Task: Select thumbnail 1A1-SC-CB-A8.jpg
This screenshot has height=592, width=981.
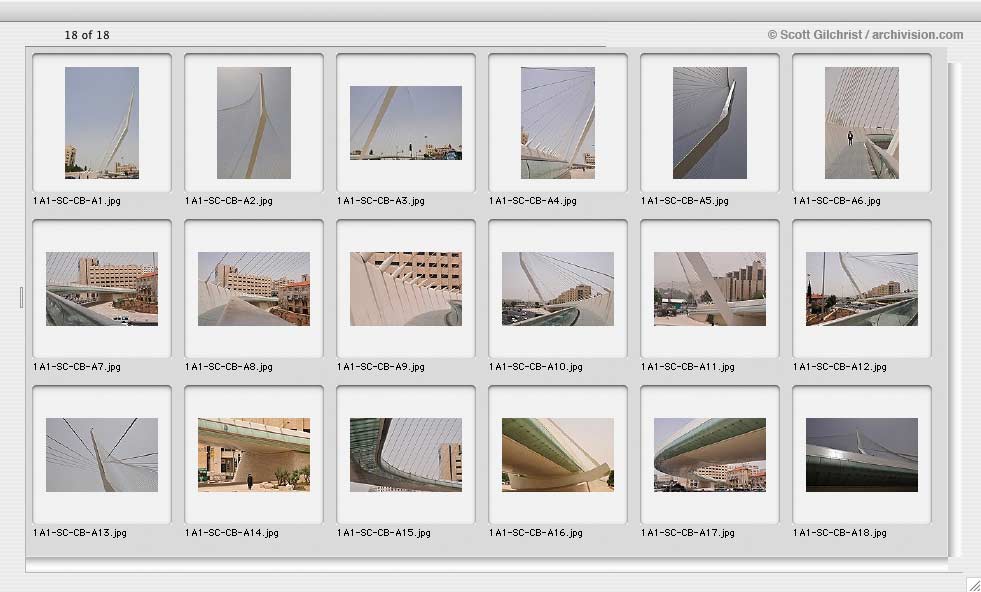Action: [x=254, y=288]
